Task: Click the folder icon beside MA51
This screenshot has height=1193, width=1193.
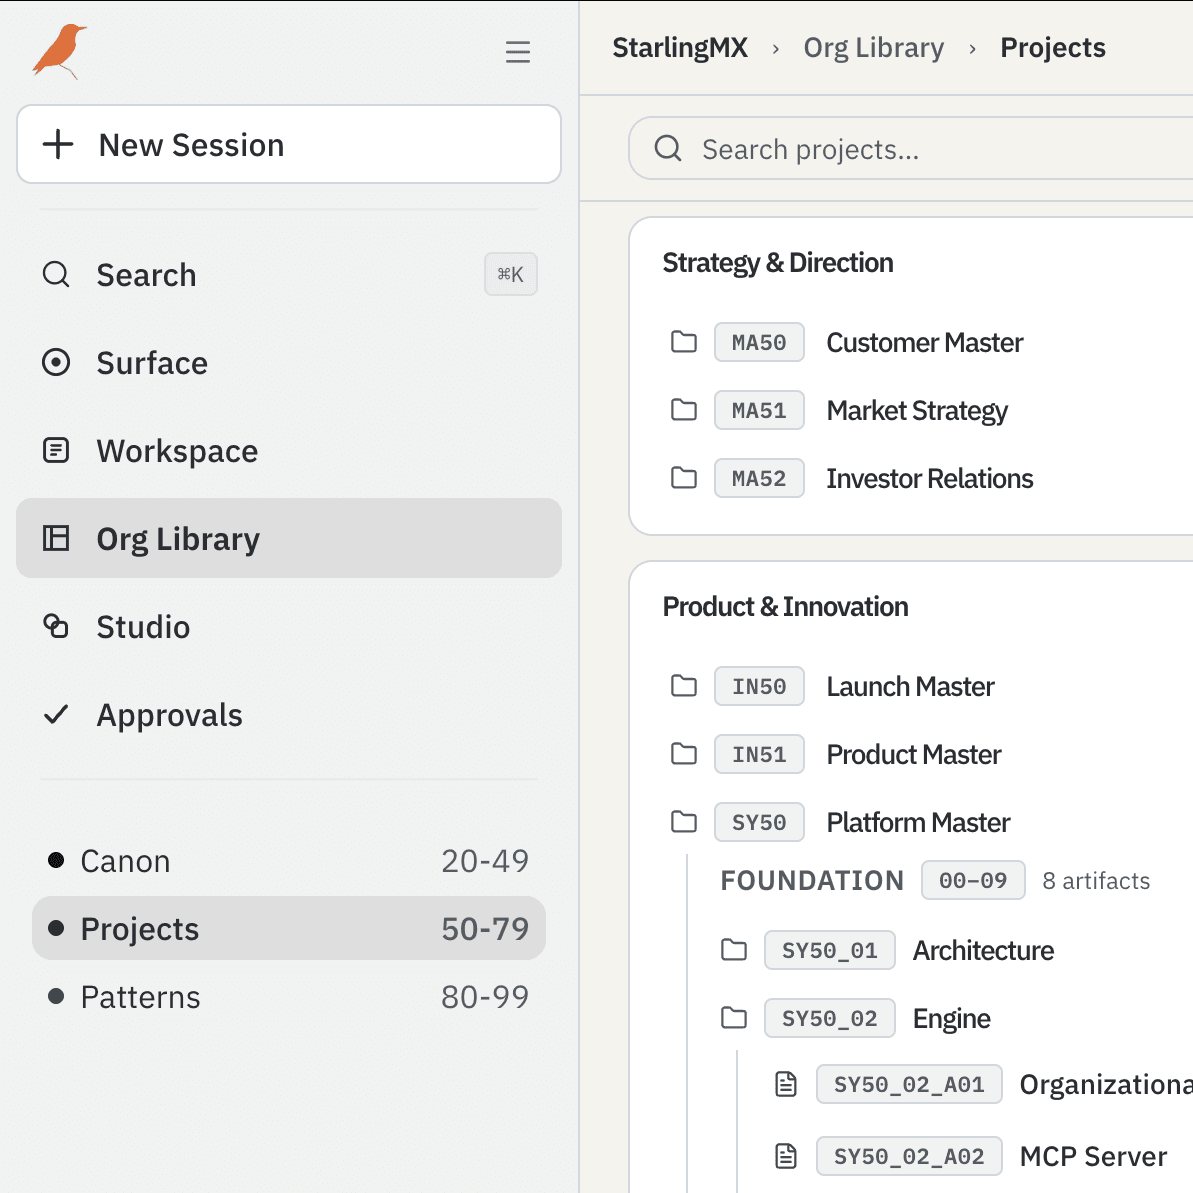Action: [684, 409]
